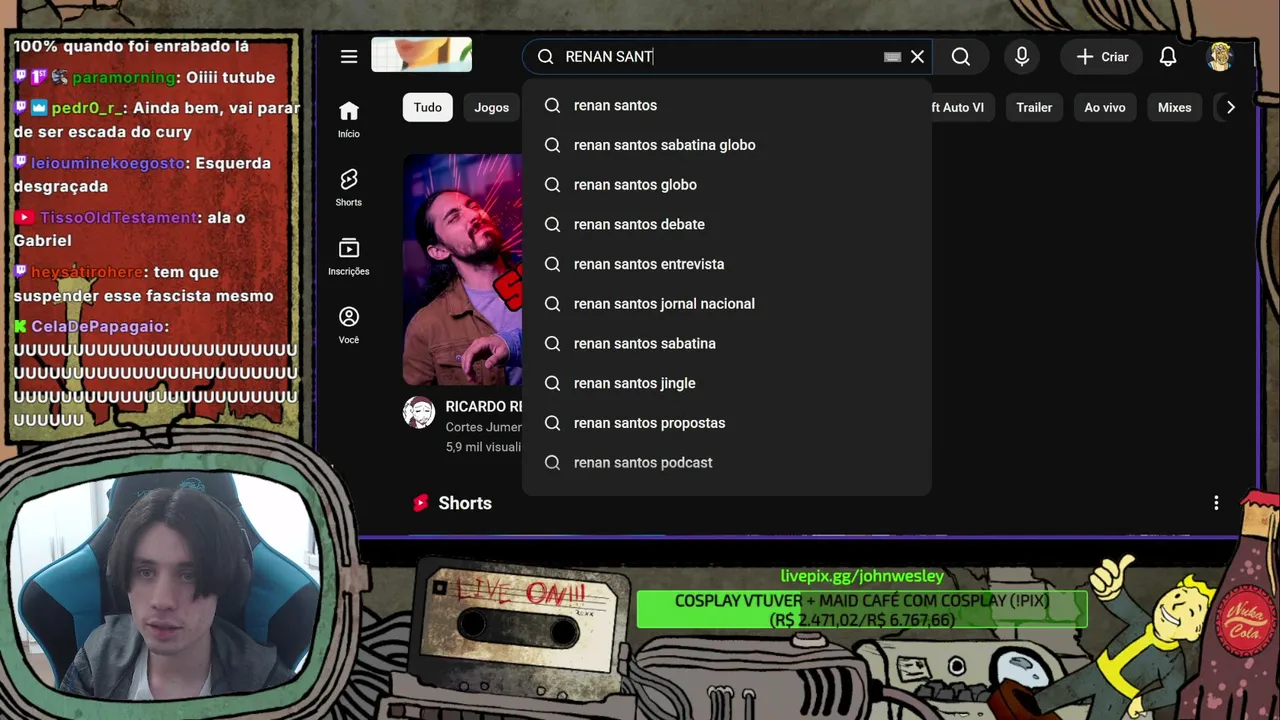
Task: Start voice search with the microphone
Action: 1022,57
